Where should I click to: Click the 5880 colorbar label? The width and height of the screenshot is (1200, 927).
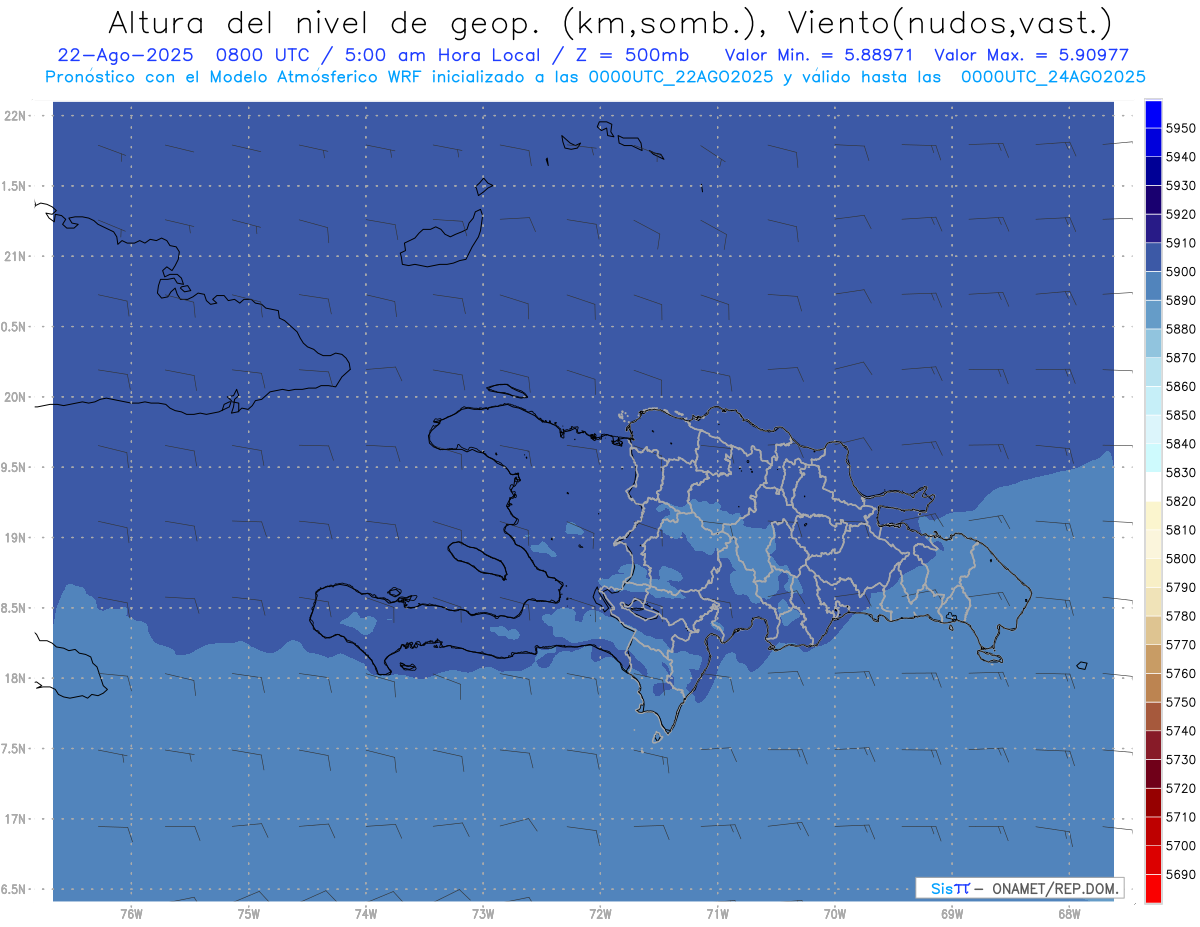click(1181, 329)
